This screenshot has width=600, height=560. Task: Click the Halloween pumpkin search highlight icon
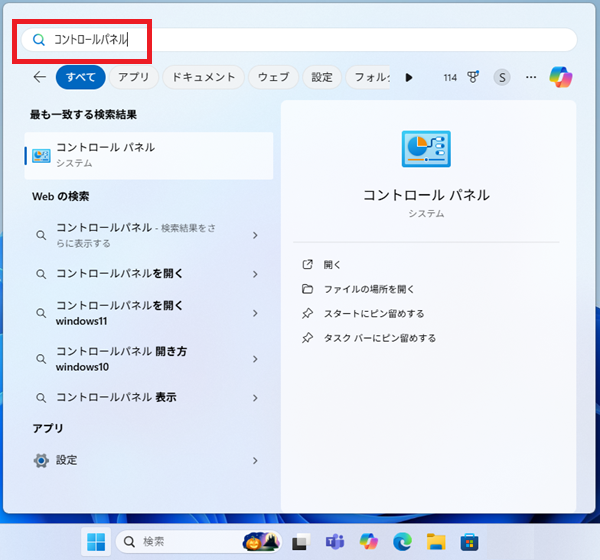coord(261,542)
